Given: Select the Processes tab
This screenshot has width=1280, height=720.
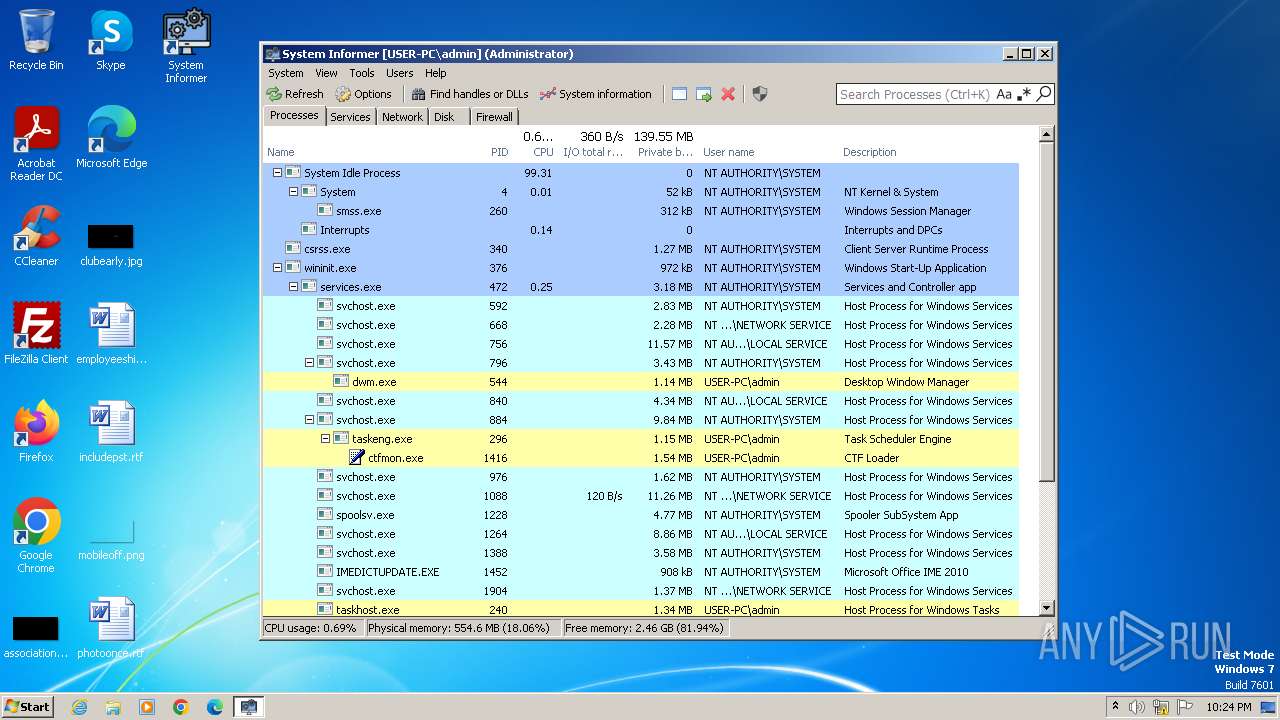Looking at the screenshot, I should 294,115.
